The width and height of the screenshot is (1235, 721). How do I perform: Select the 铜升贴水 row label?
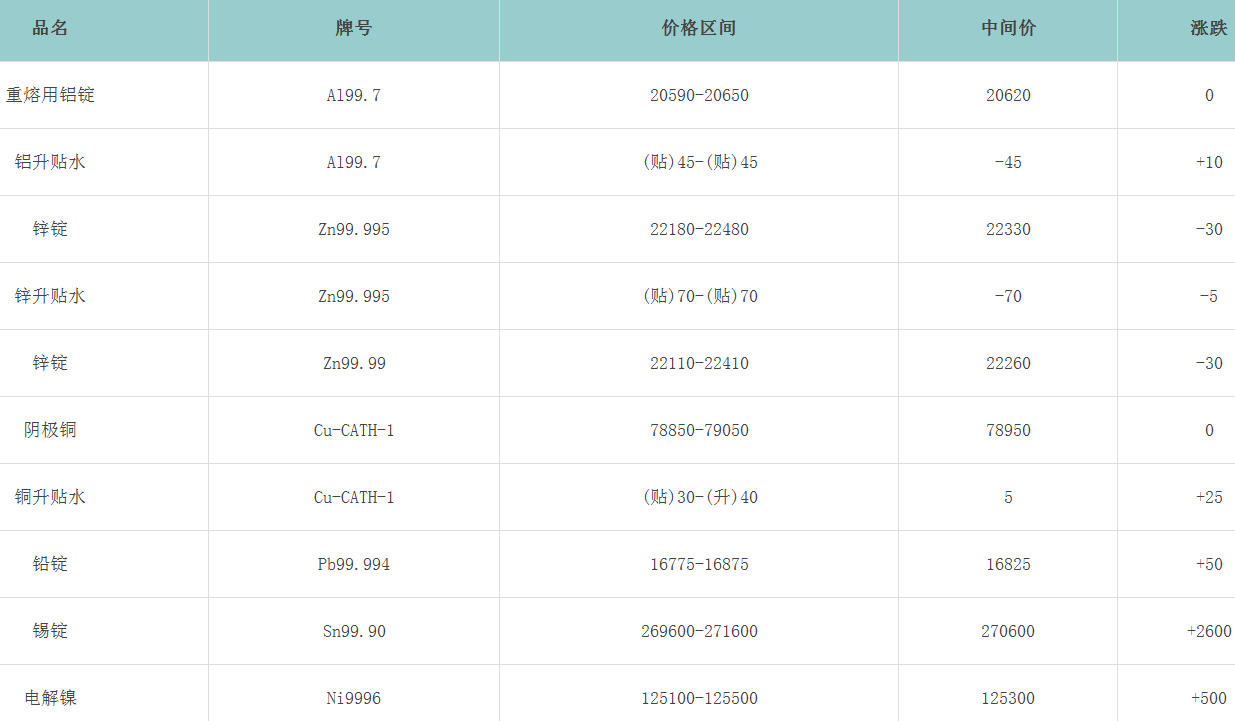point(50,497)
